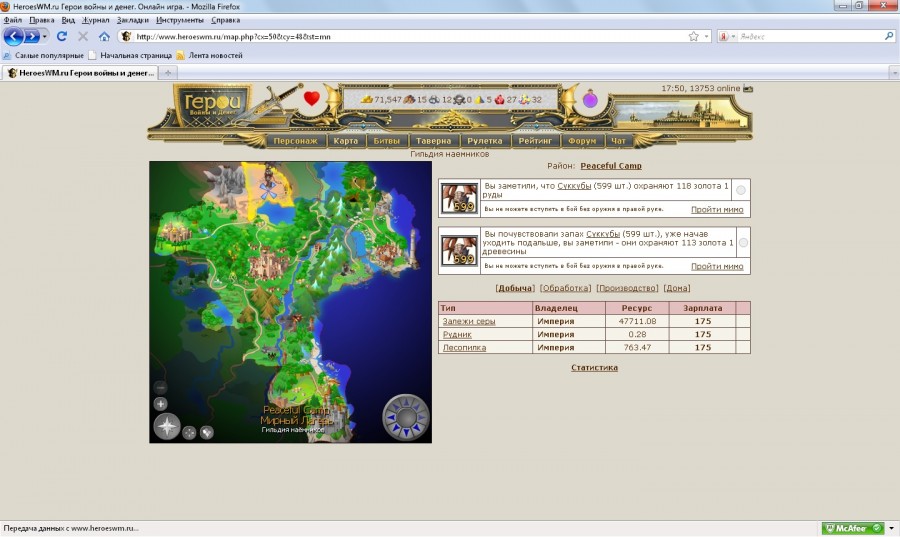Open the Статистика link

594,368
